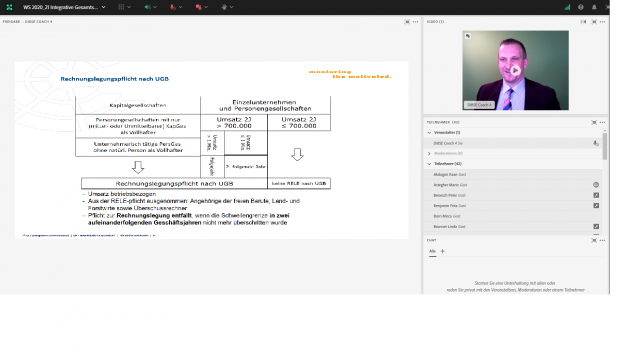This screenshot has width=640, height=360.
Task: Click the Adobe Connect logo icon
Action: (9, 7)
